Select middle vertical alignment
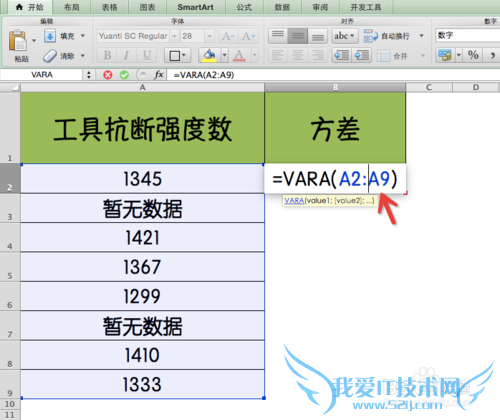The image size is (500, 420). [298, 35]
